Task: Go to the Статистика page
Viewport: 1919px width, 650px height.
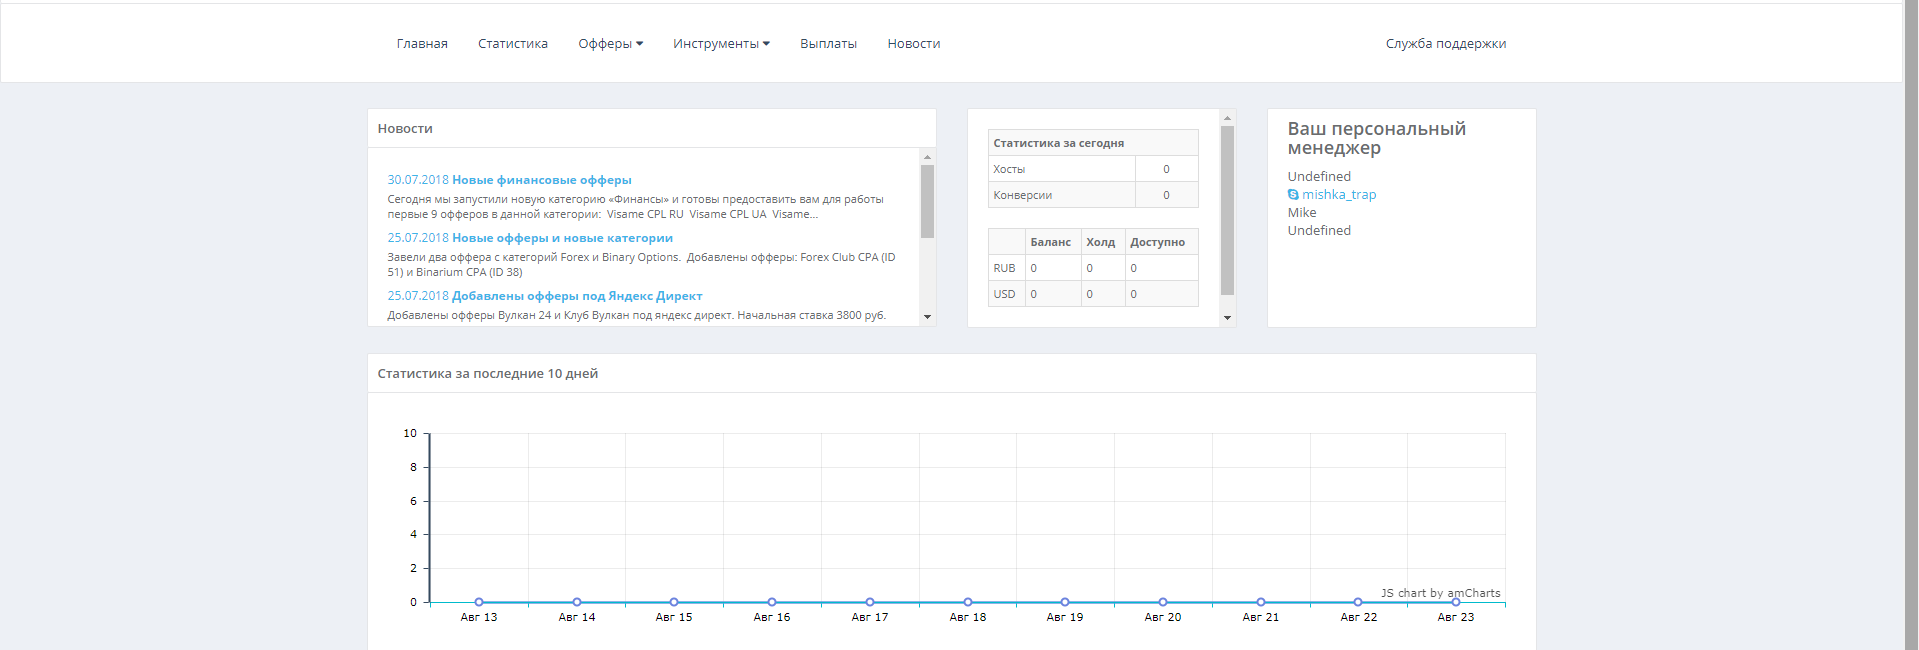Action: pos(513,44)
